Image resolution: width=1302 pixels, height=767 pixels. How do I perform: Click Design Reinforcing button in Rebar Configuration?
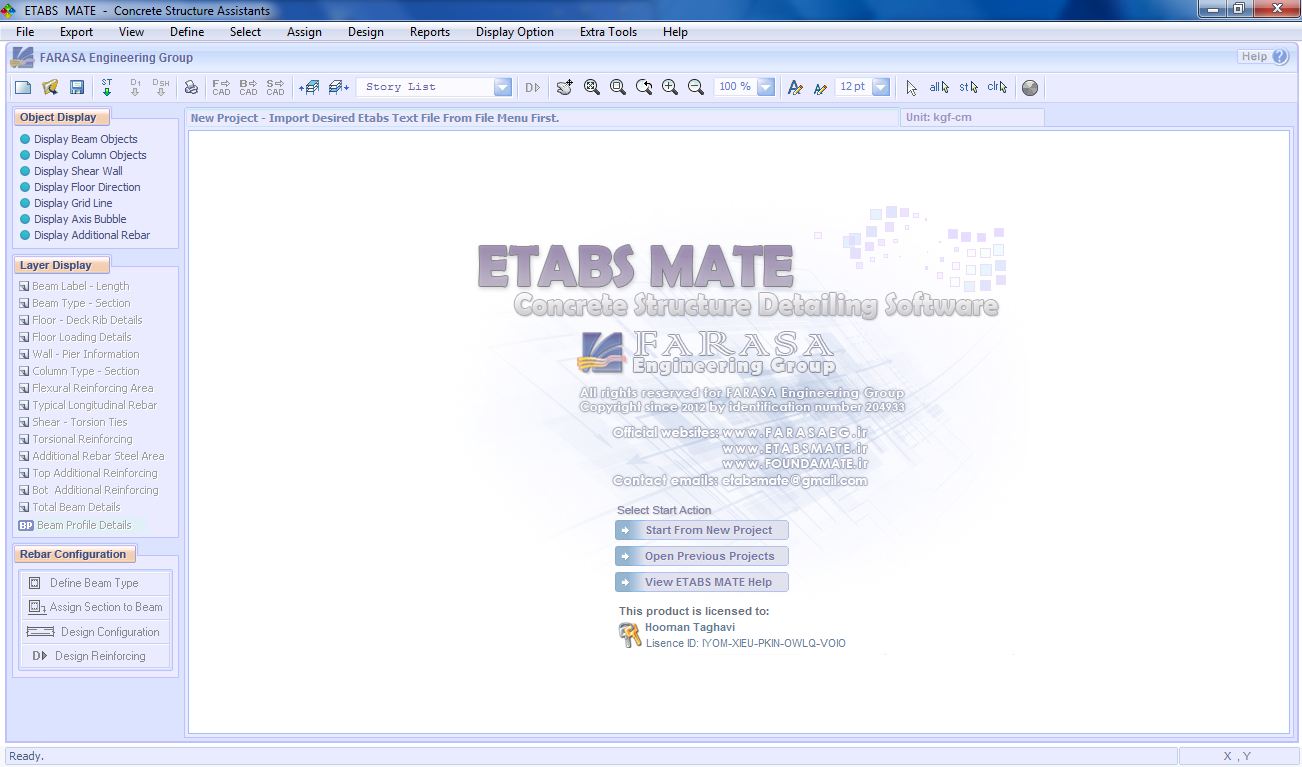click(96, 656)
